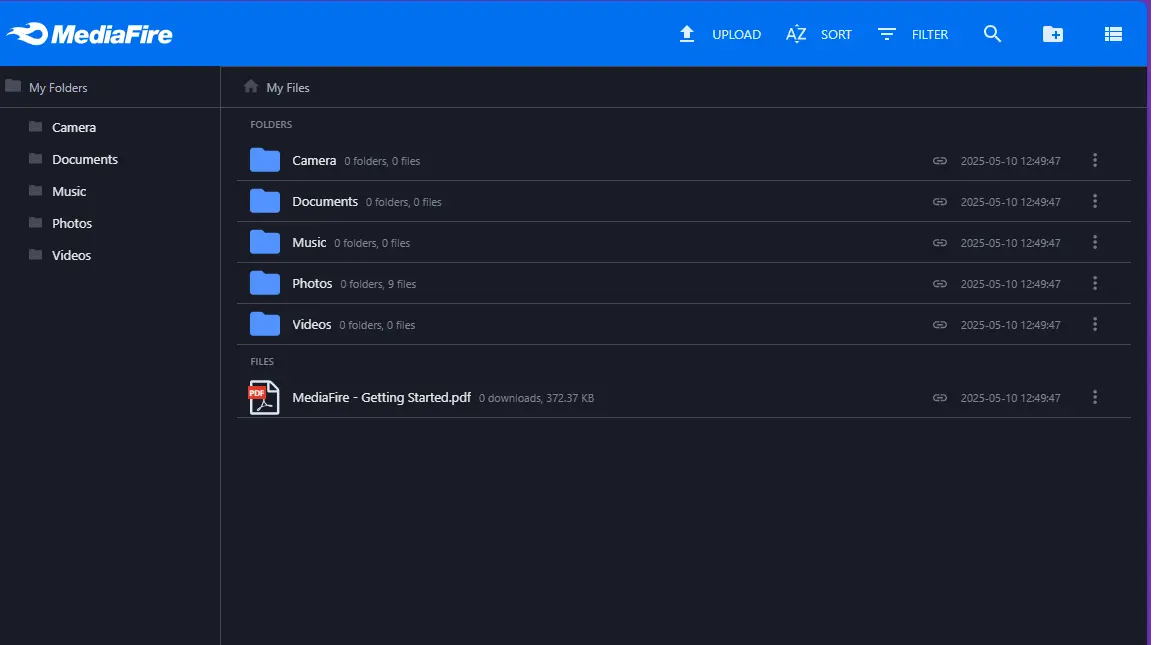Click the AZ sort icon
Screen dimensions: 1154x645
point(796,34)
